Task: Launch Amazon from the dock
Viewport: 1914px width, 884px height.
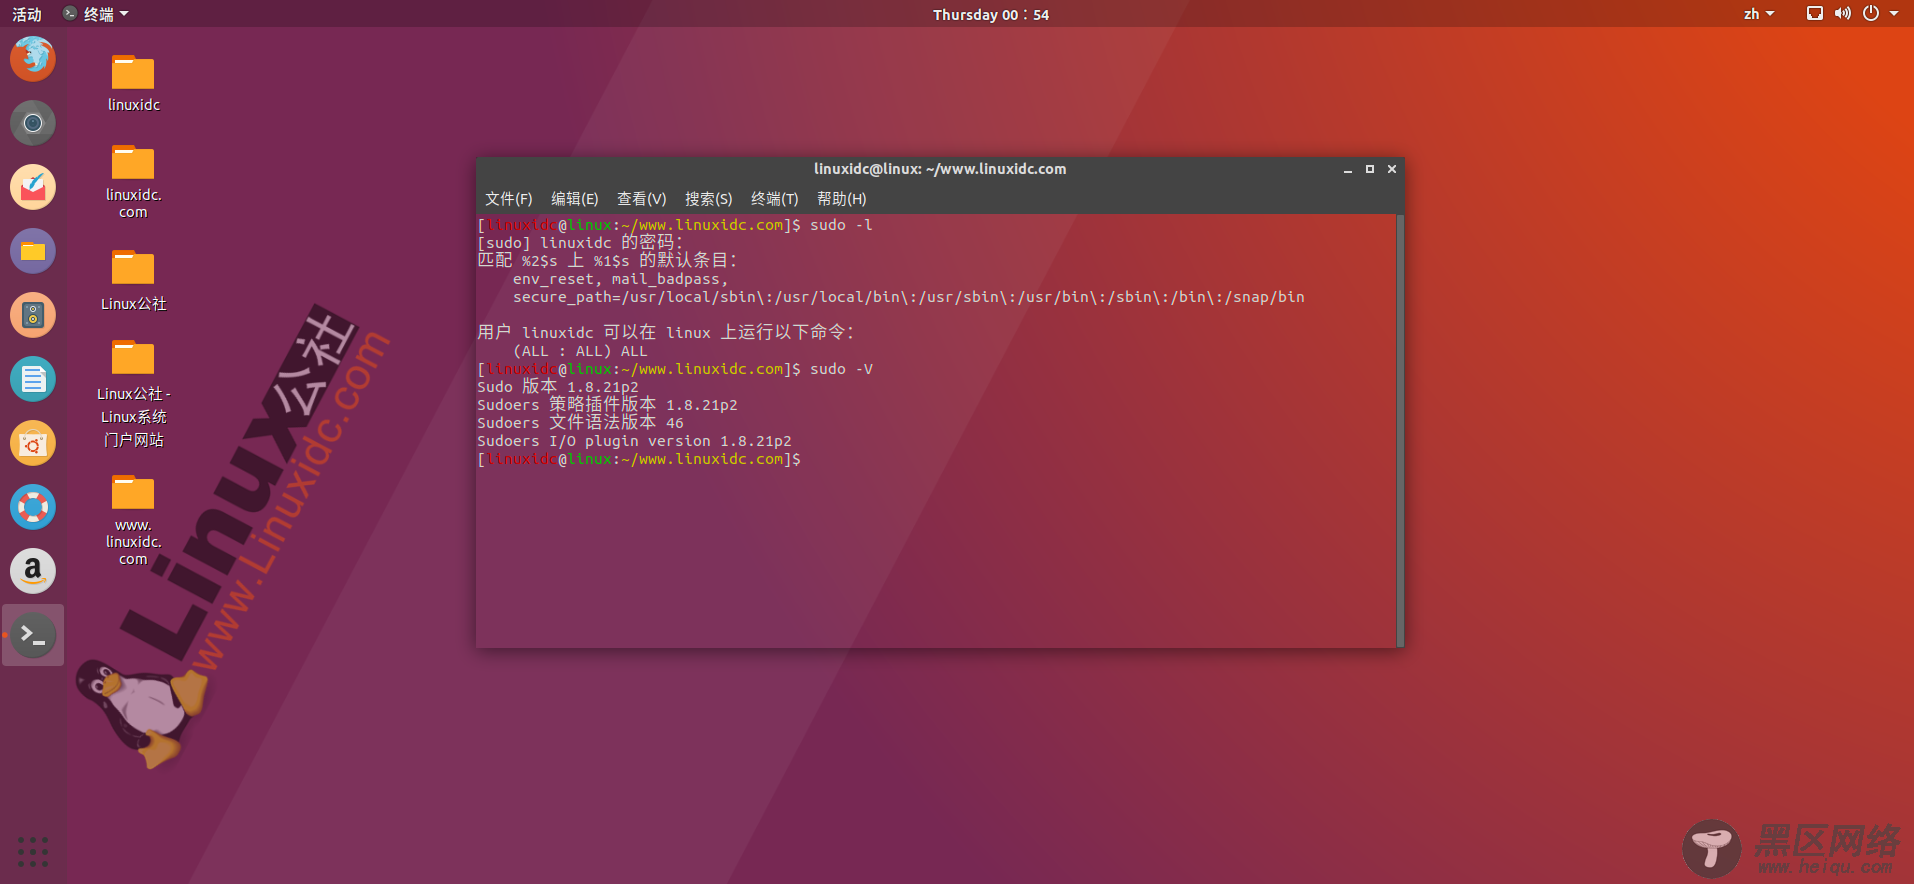Action: (33, 571)
